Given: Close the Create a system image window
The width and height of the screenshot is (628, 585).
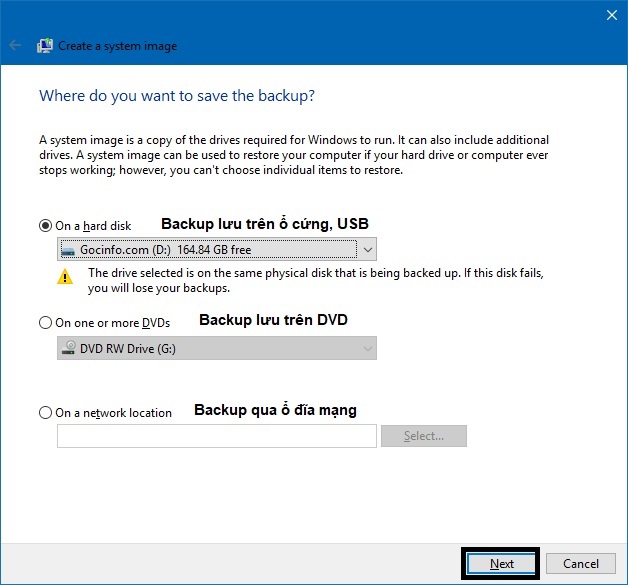Looking at the screenshot, I should (x=611, y=14).
